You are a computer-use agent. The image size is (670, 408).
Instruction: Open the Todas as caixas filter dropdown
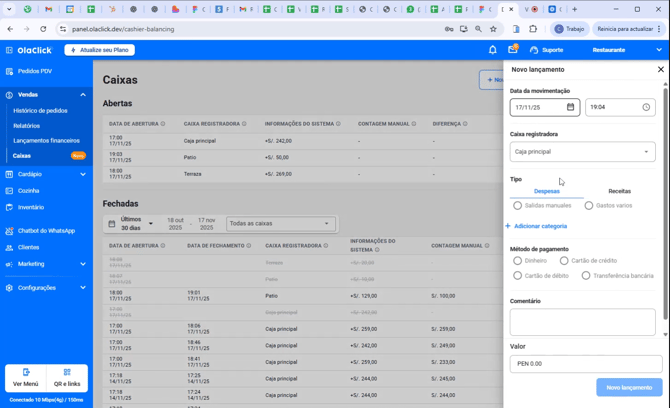[x=280, y=223]
